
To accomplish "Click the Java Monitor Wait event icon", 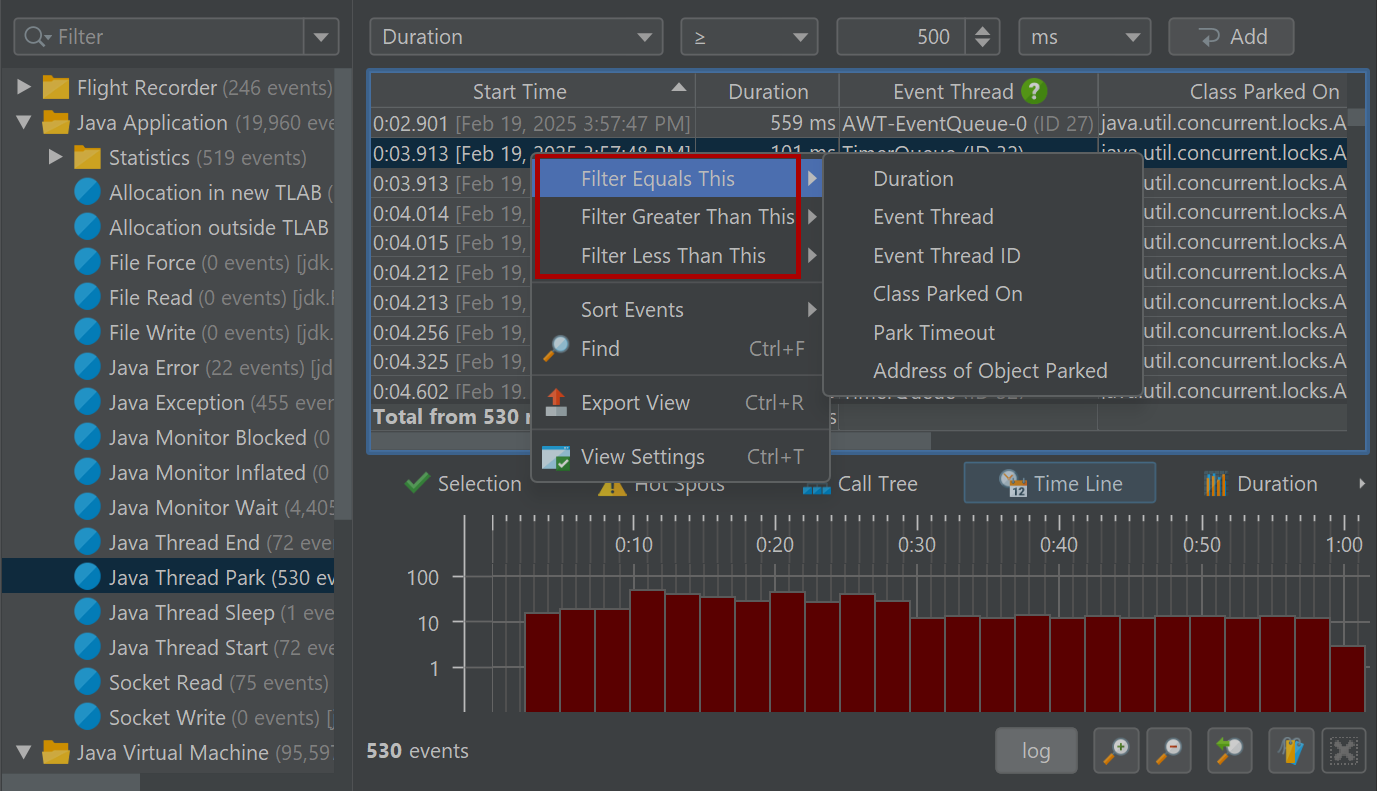I will pyautogui.click(x=89, y=508).
